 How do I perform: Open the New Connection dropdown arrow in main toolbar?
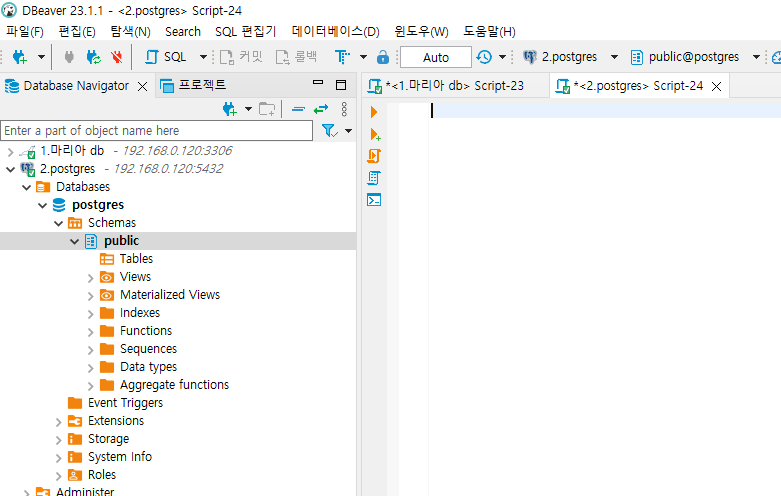(x=41, y=57)
